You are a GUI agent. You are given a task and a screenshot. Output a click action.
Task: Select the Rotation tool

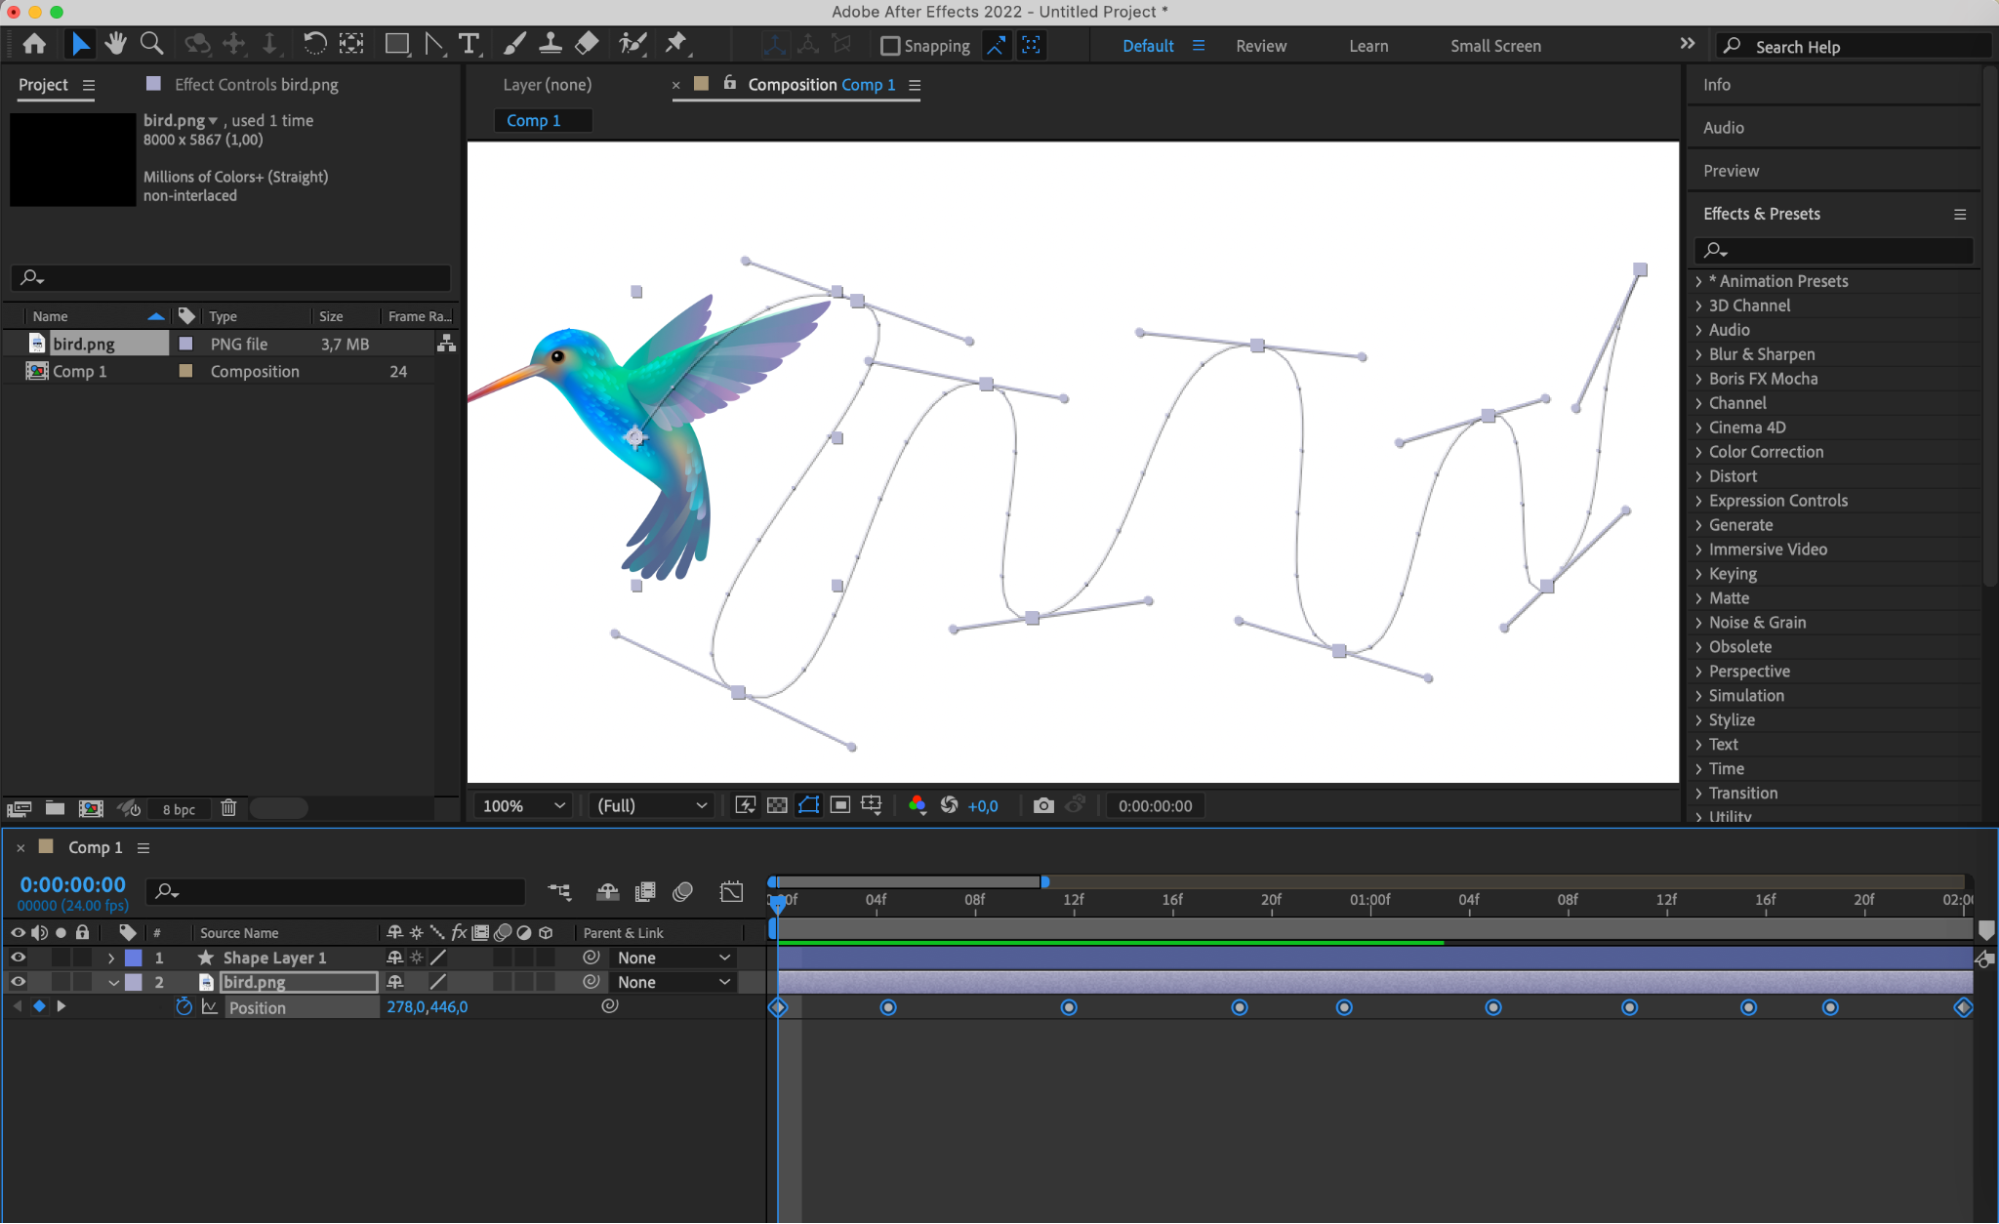point(314,44)
